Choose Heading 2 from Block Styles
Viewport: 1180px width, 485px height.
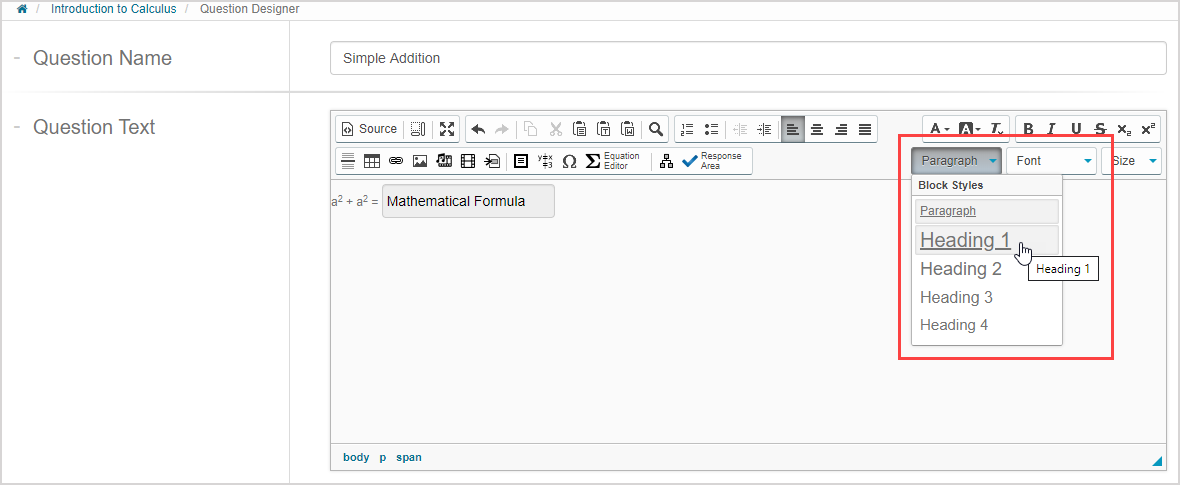961,269
